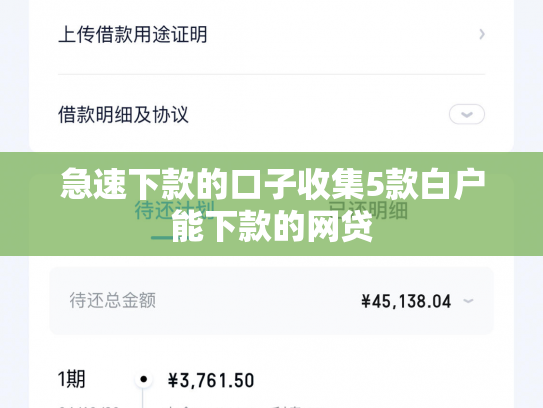The height and width of the screenshot is (408, 543).
Task: Select the 1期 timeline dot marker
Action: 143,379
